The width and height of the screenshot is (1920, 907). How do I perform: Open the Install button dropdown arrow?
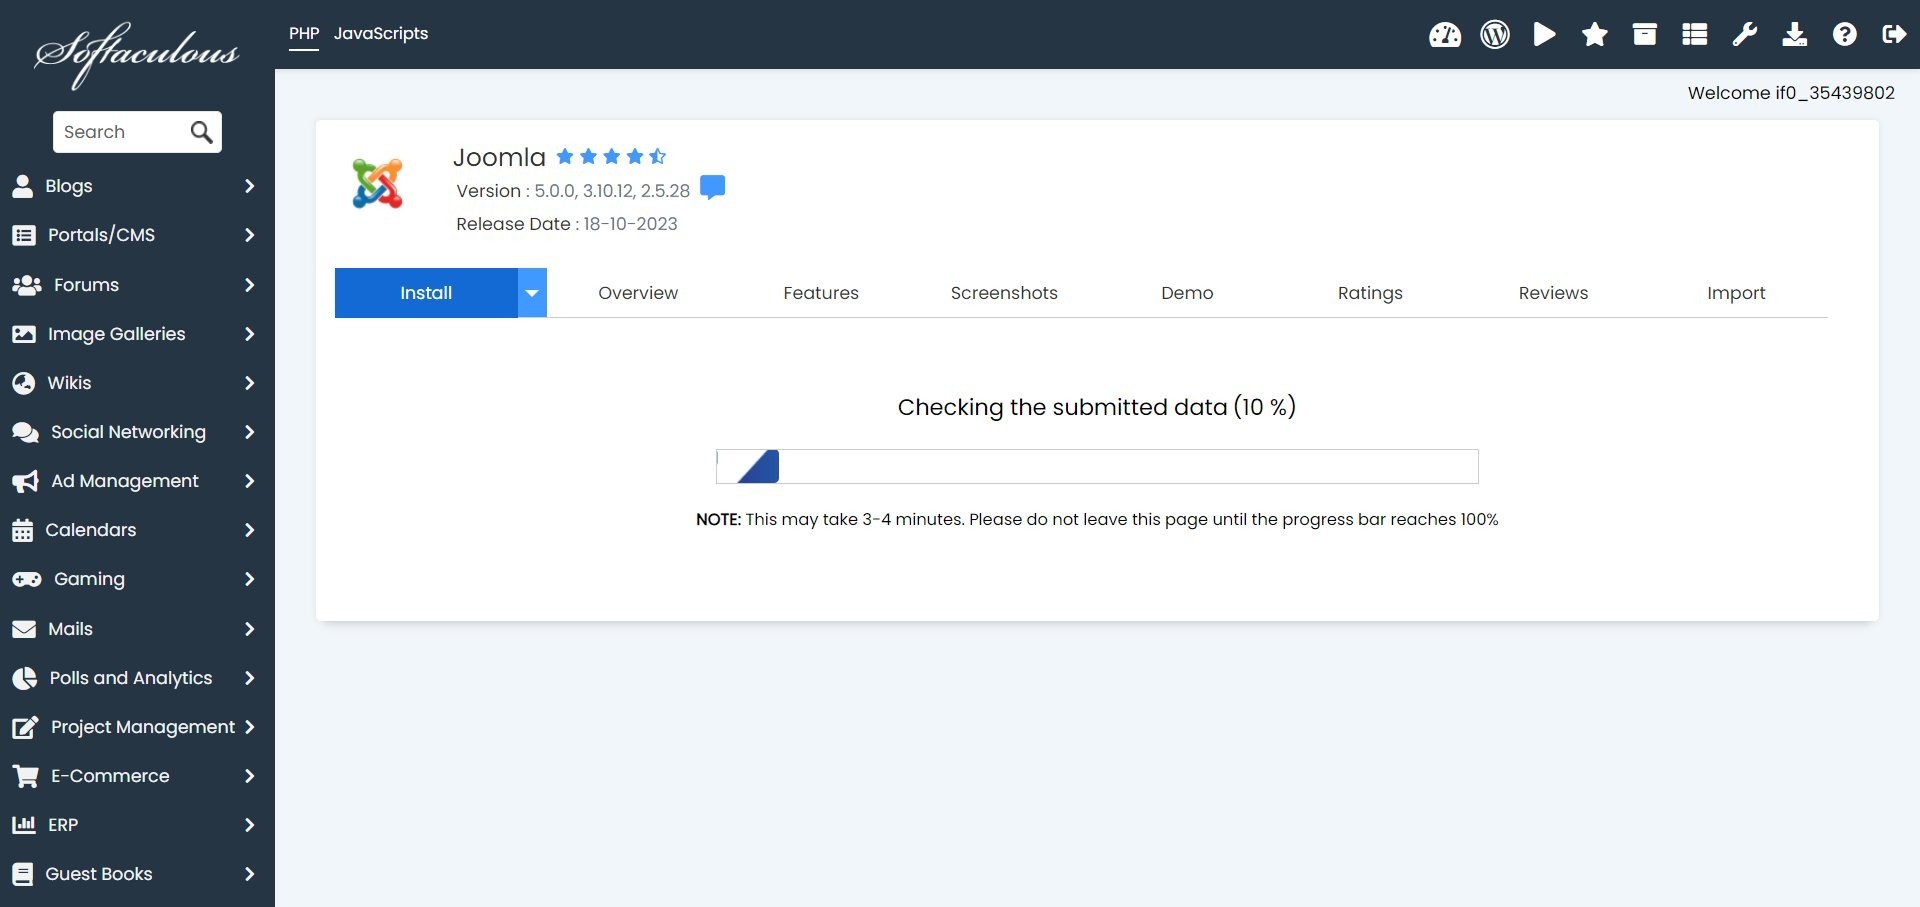[x=532, y=293]
